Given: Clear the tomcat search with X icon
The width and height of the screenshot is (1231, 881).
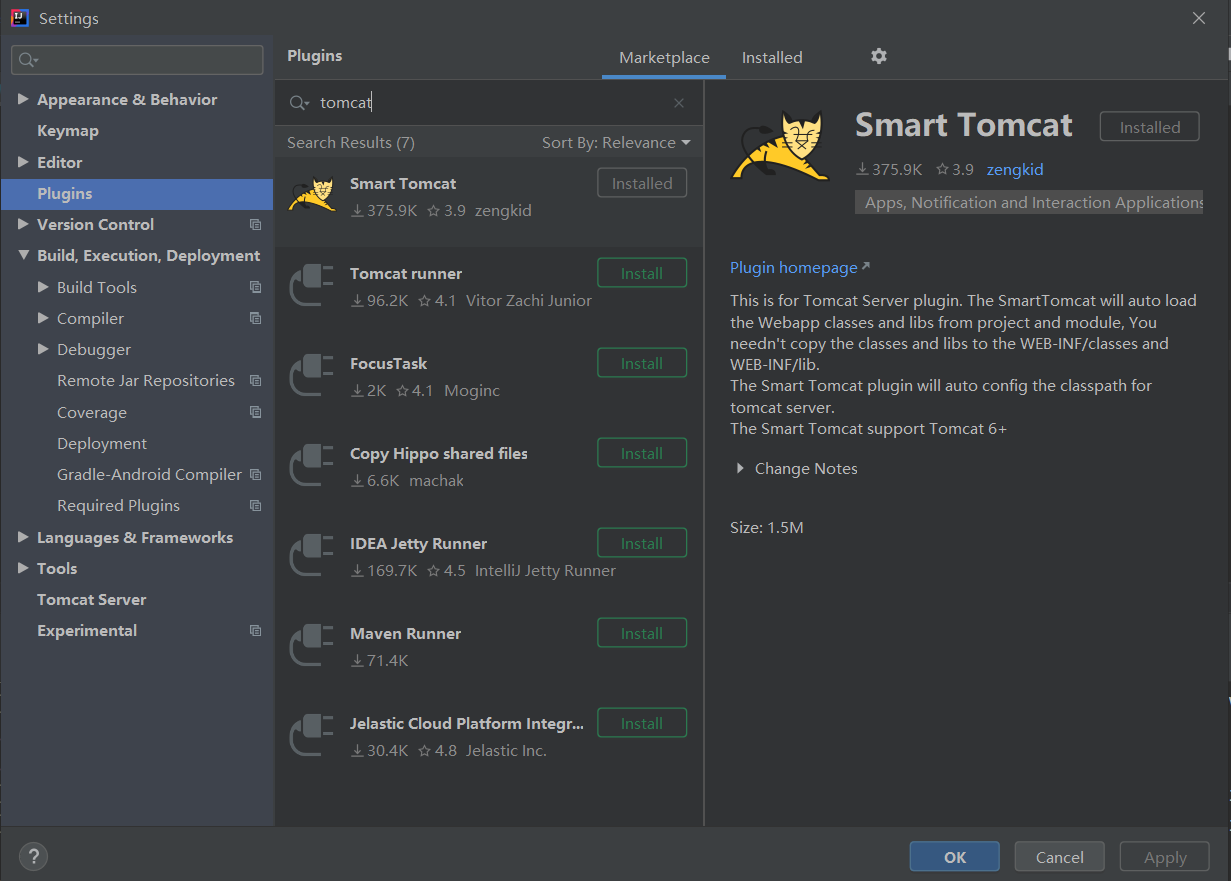Looking at the screenshot, I should 679,103.
